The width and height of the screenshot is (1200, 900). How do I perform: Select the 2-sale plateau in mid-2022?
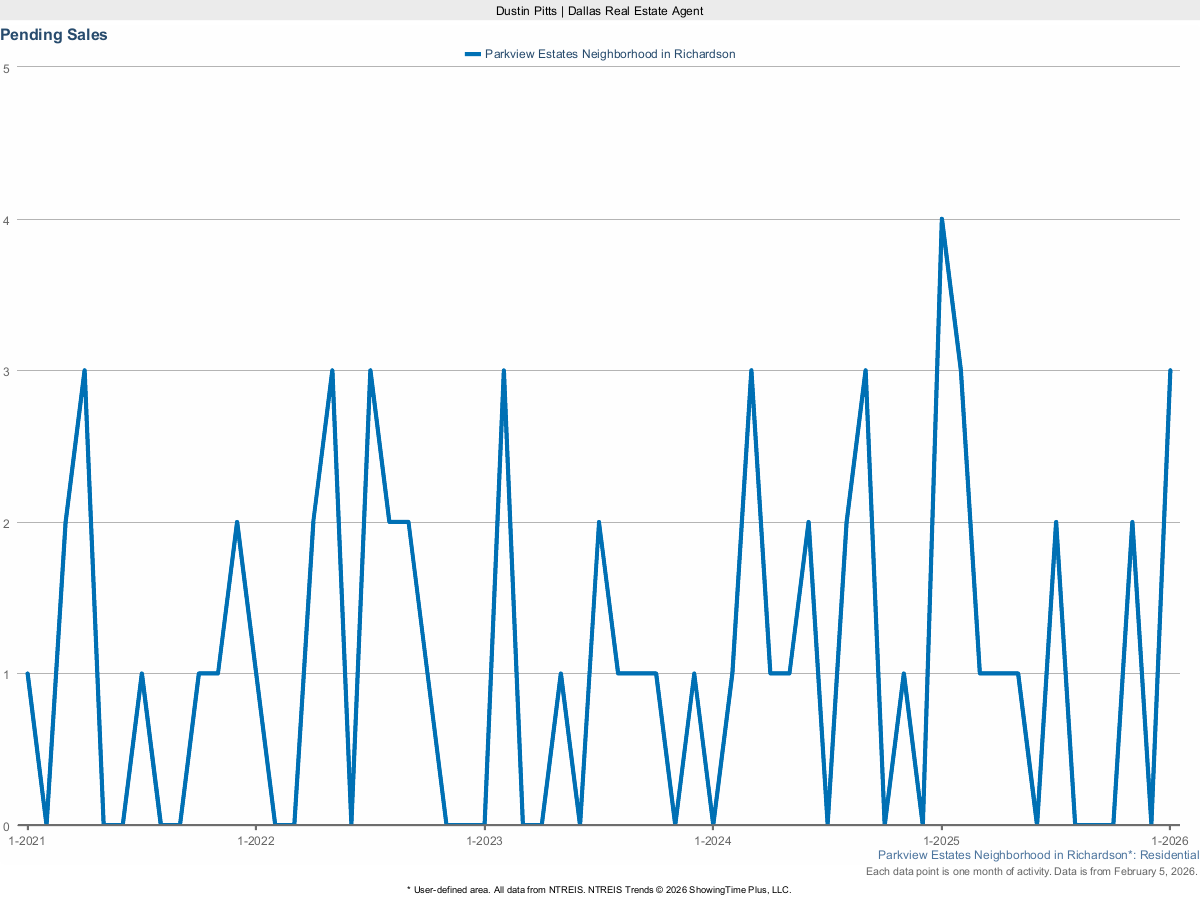point(398,522)
